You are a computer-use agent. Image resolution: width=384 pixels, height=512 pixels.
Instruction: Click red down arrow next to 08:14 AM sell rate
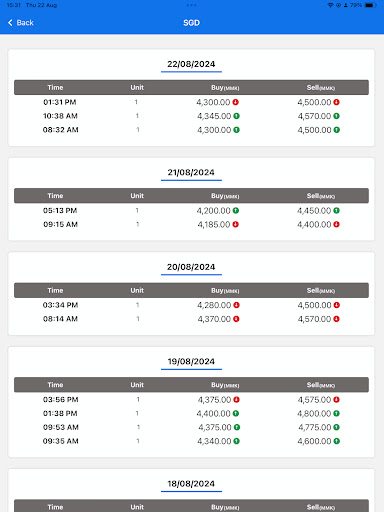point(336,319)
